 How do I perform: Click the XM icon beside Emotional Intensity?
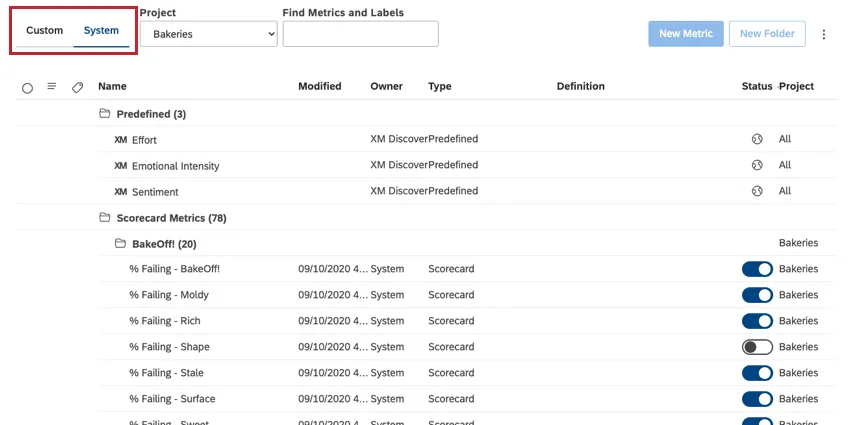point(121,166)
